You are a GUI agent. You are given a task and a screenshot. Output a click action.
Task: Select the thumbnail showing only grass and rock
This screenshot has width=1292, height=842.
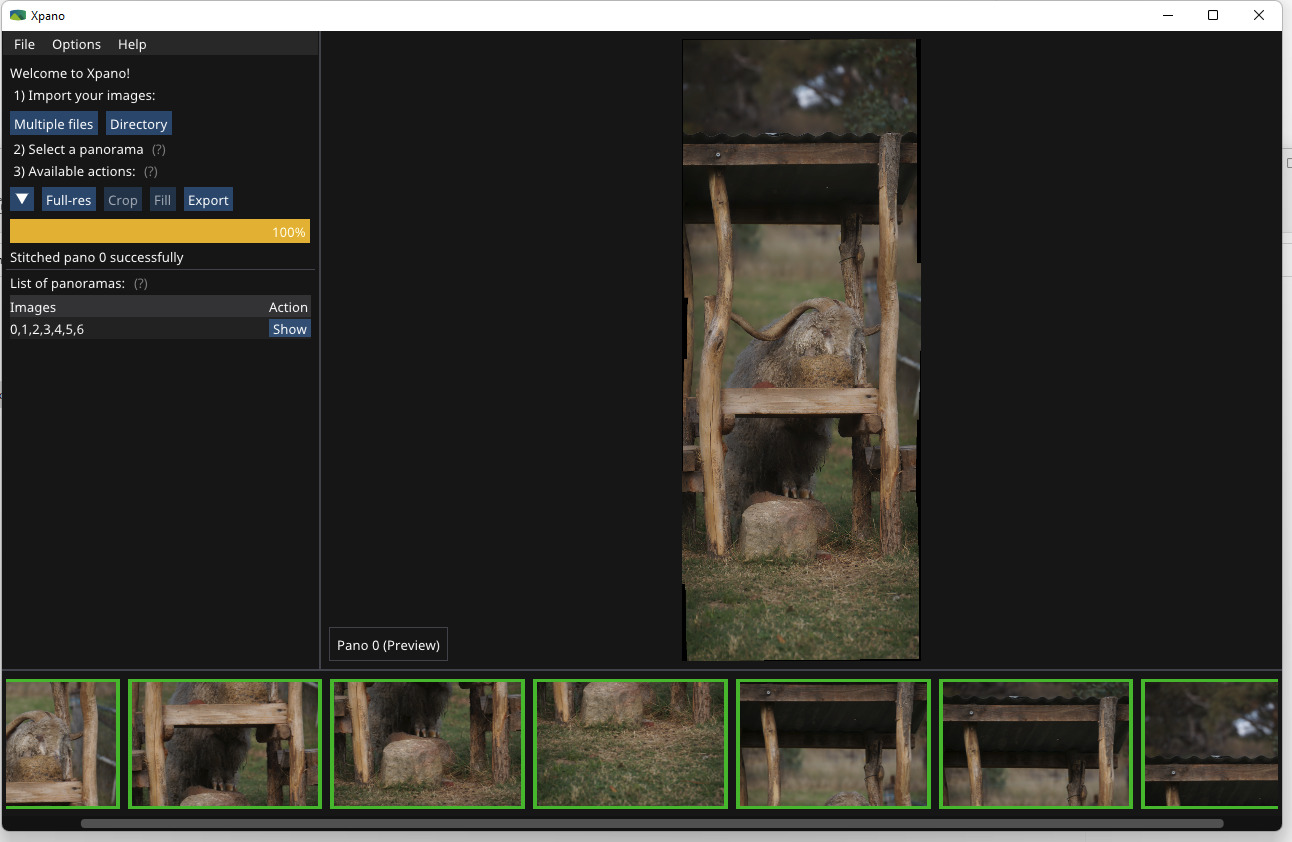(x=630, y=744)
